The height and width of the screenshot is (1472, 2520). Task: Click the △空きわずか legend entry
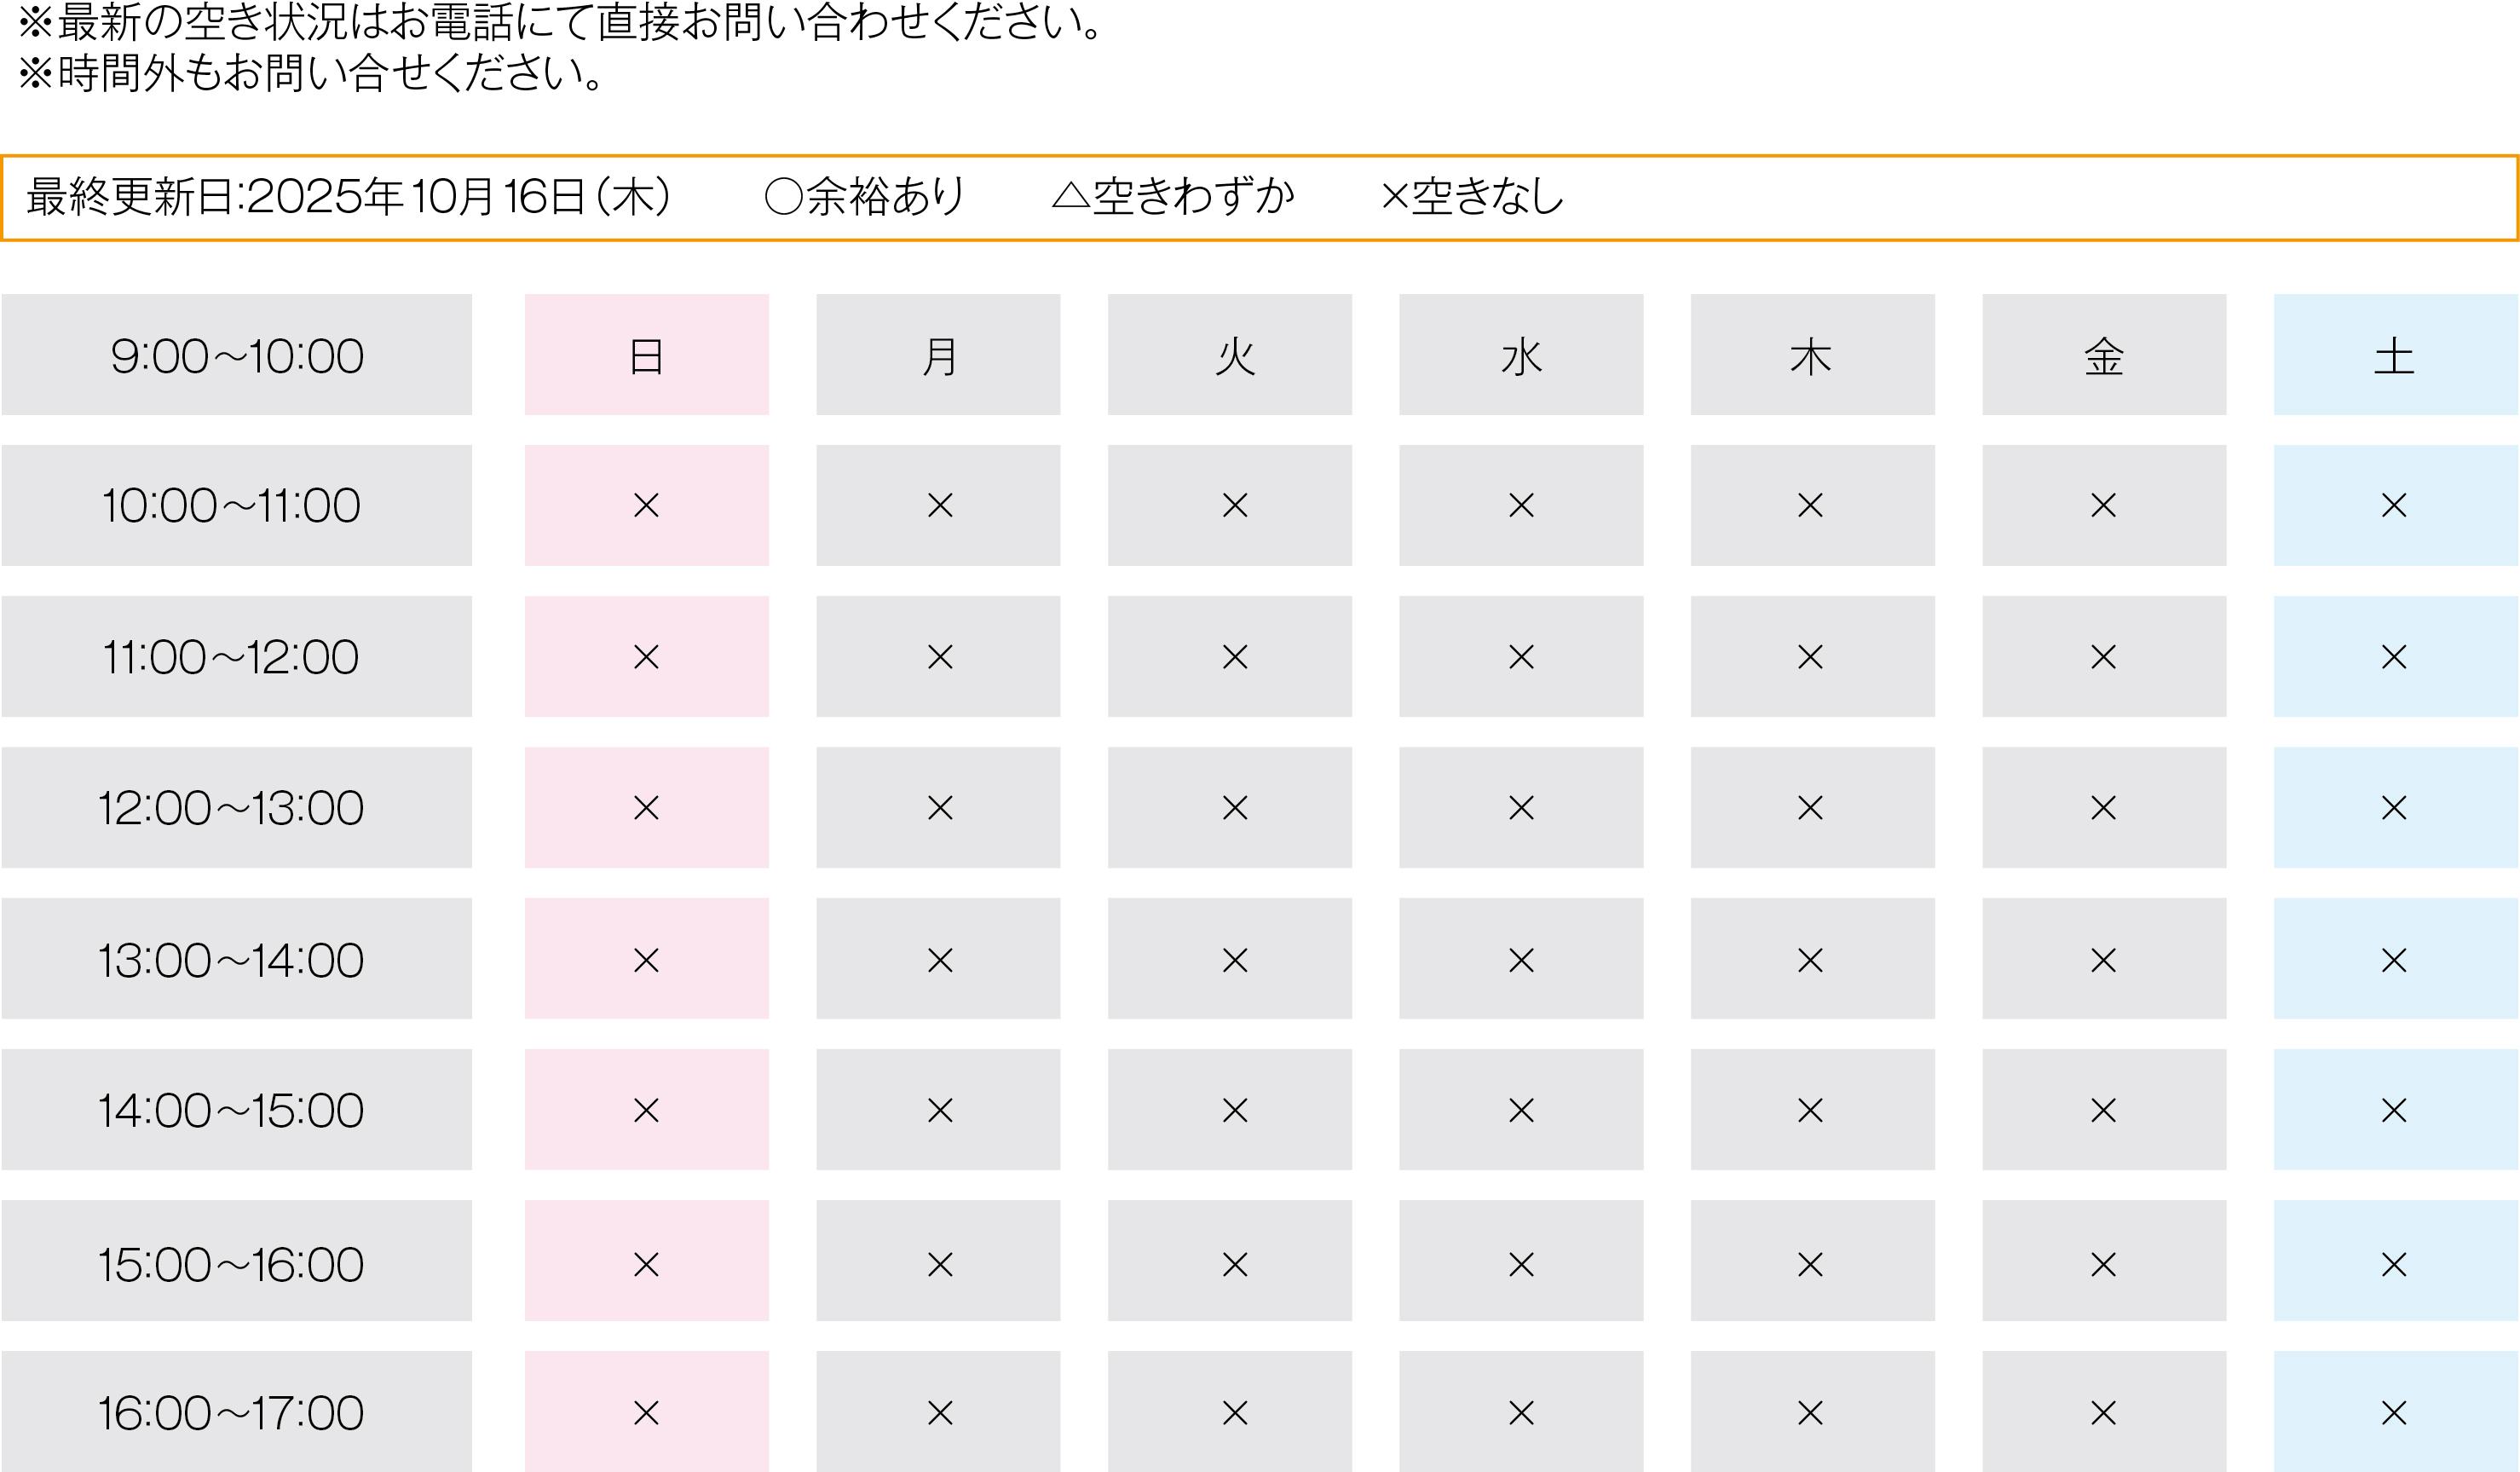1173,196
